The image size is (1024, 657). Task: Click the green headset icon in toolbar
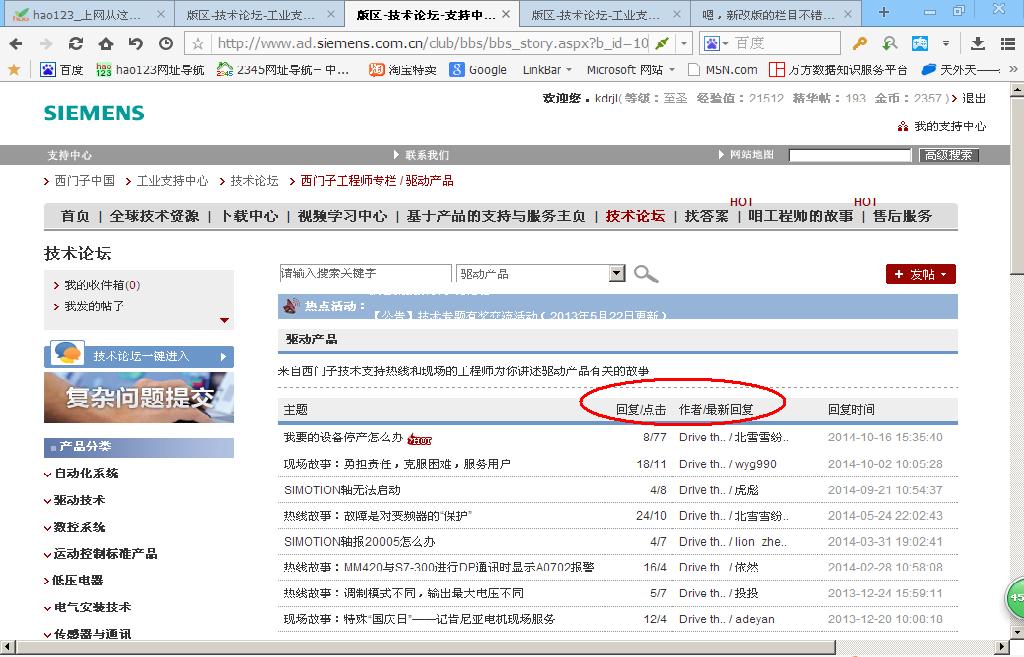[889, 44]
